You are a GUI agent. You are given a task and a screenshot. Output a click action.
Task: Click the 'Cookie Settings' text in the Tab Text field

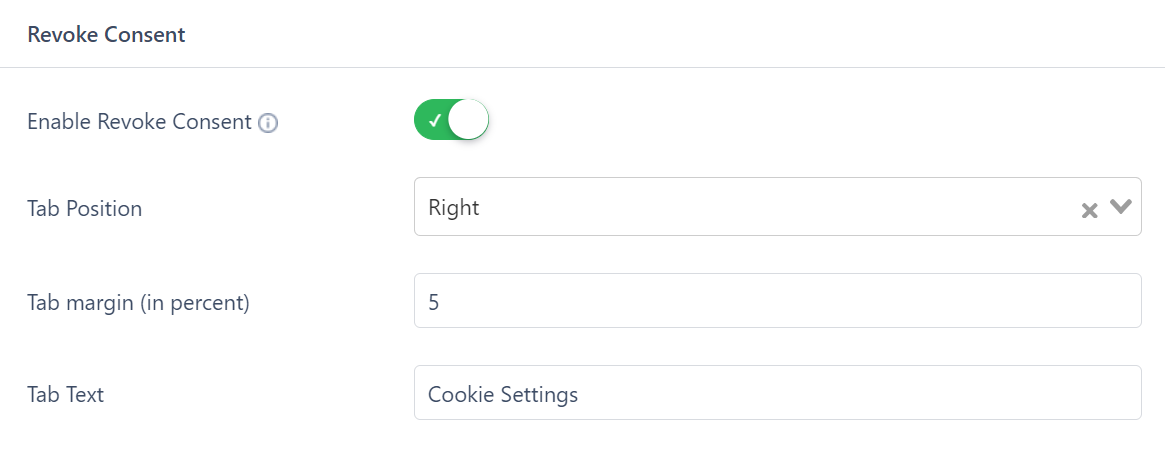point(503,394)
